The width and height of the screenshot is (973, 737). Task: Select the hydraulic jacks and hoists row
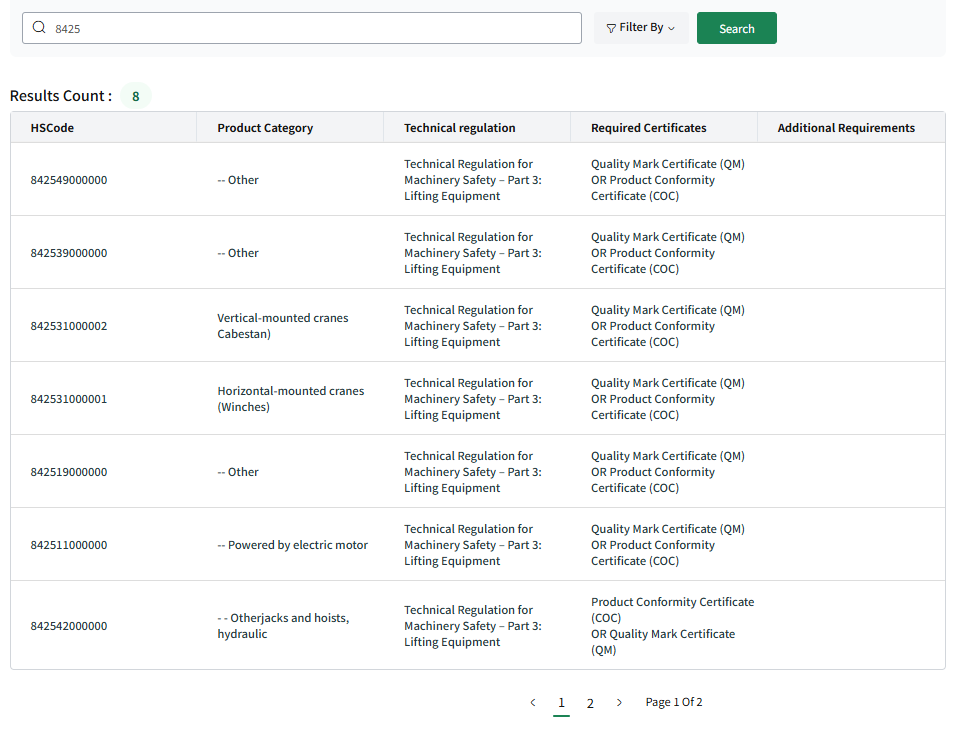[478, 625]
